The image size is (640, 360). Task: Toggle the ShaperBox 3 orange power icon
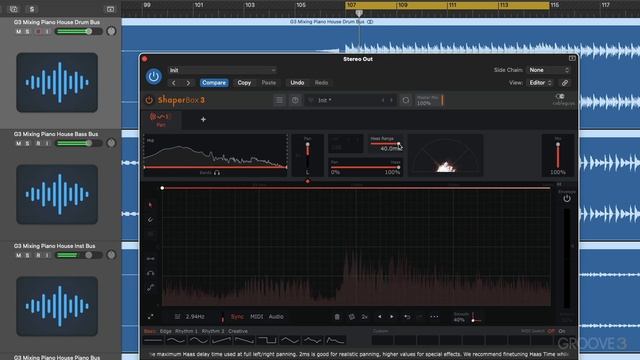pos(149,100)
